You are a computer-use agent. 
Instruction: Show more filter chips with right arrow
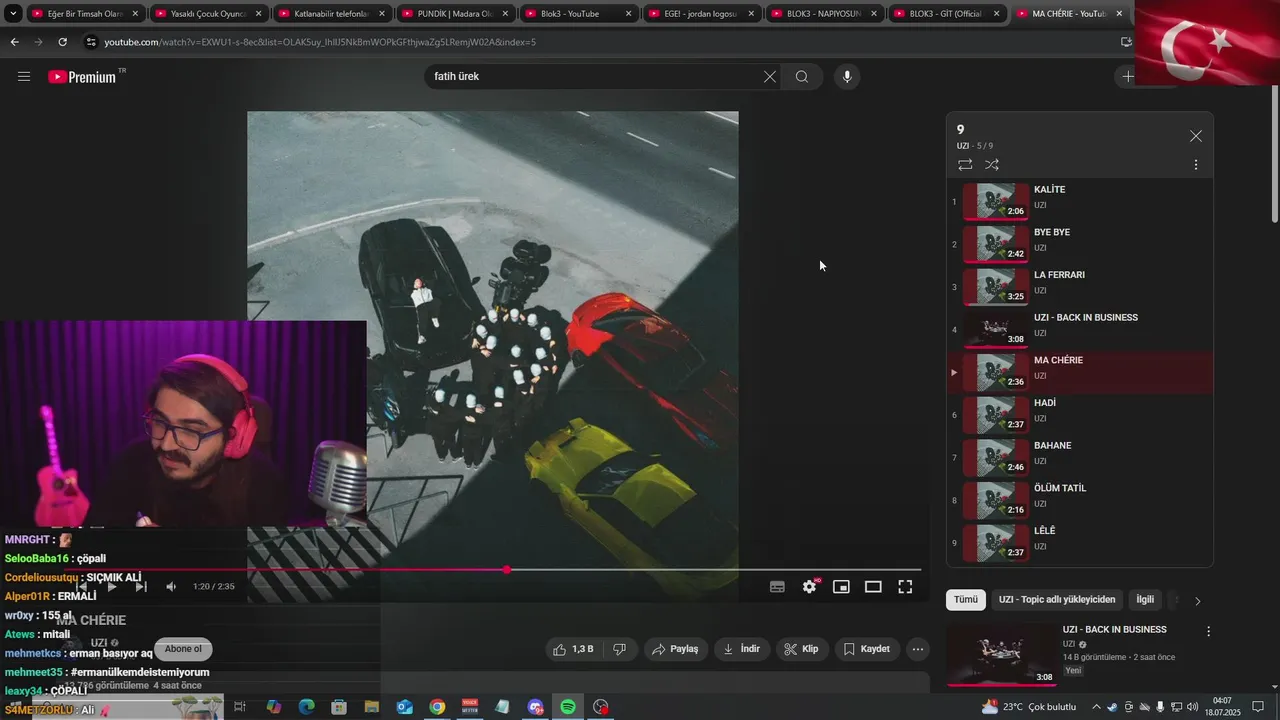[1198, 601]
